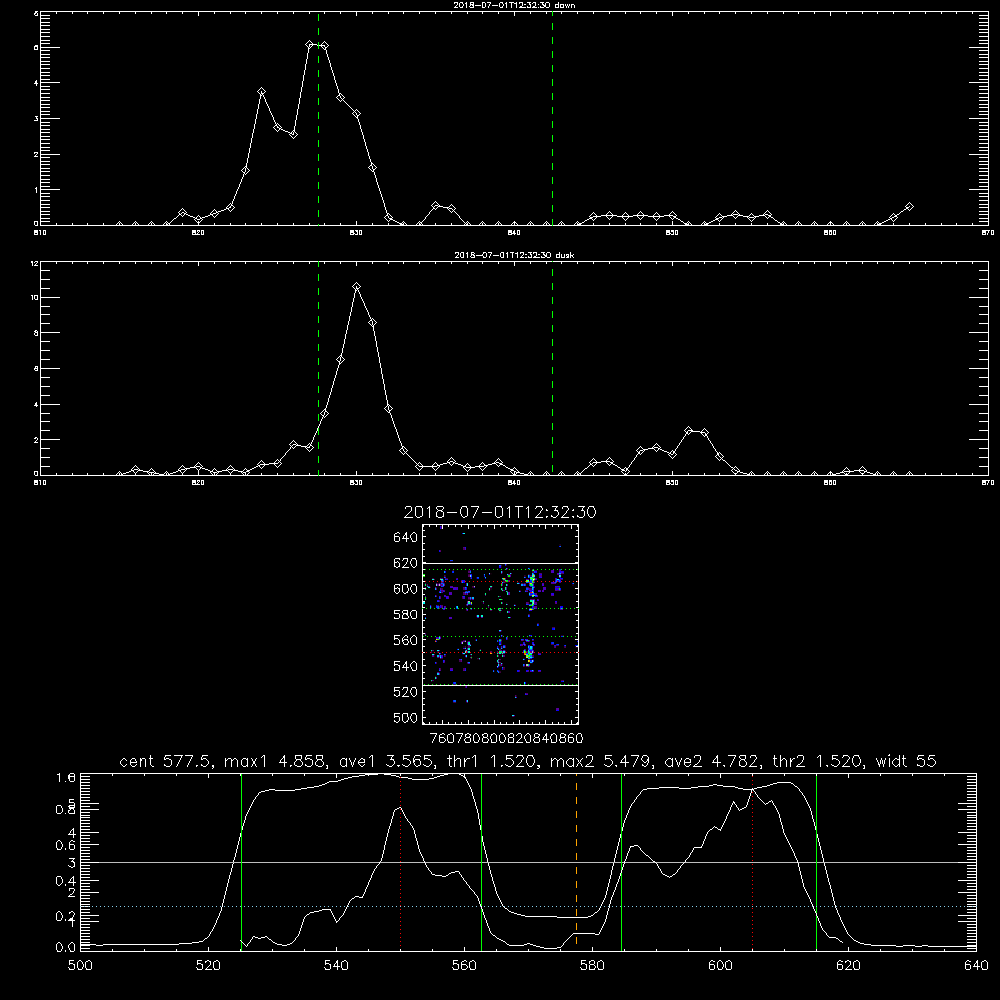Click the '580' y-axis label of spectral image
Screen dimensions: 1000x1000
click(x=406, y=615)
